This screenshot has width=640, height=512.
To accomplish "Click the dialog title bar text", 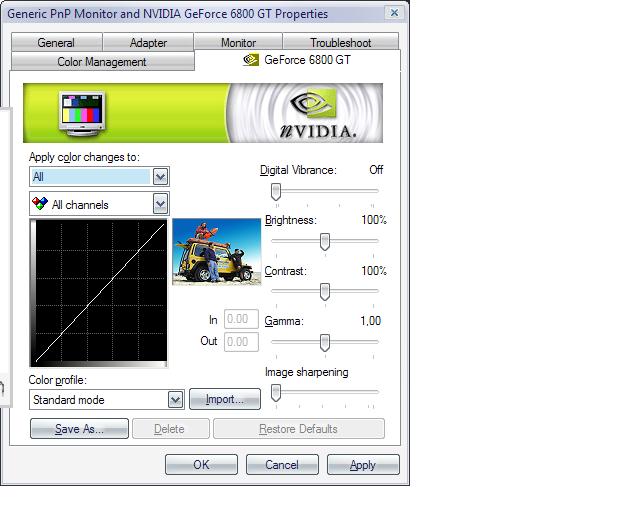I will [x=167, y=13].
